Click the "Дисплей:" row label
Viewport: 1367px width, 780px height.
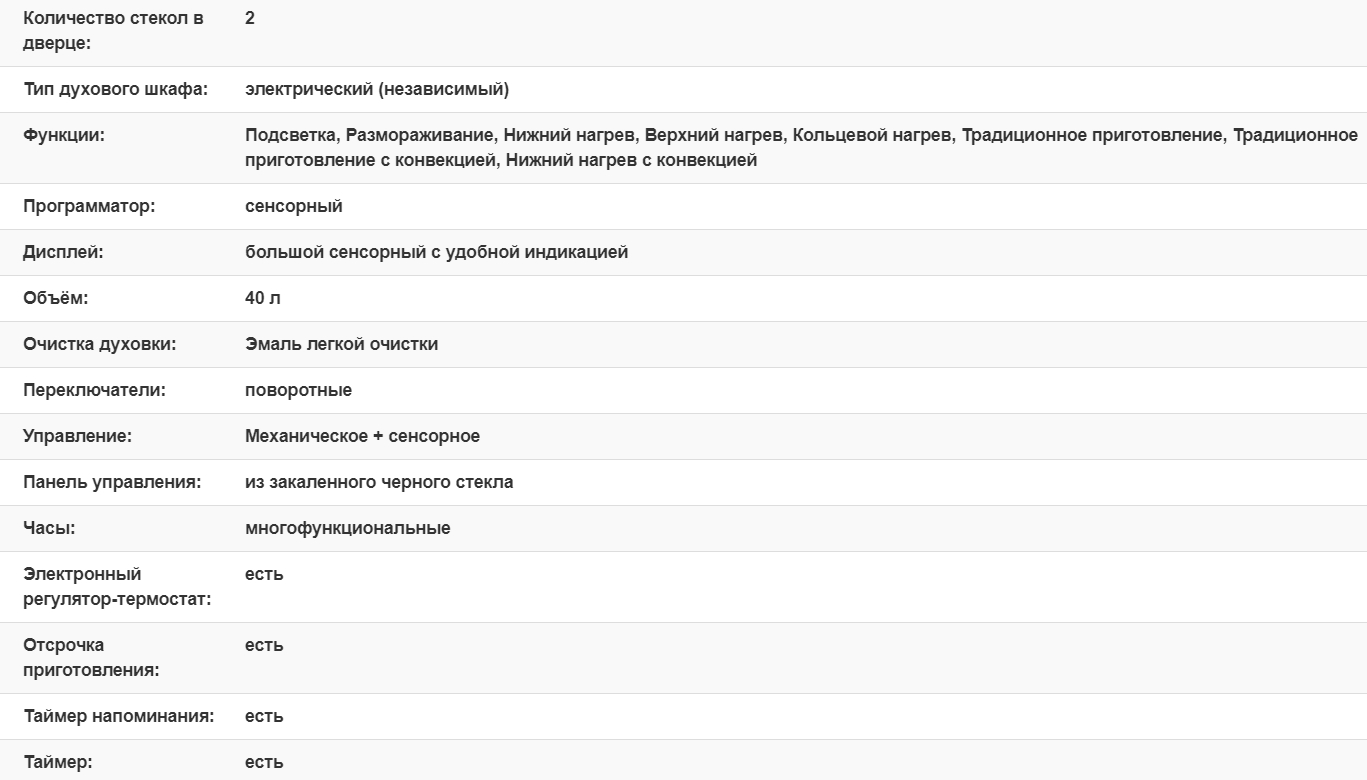tap(63, 252)
